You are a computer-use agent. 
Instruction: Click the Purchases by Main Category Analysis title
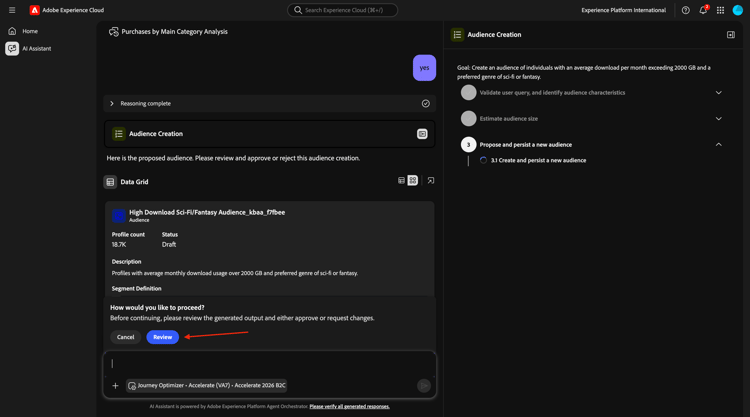coord(175,32)
